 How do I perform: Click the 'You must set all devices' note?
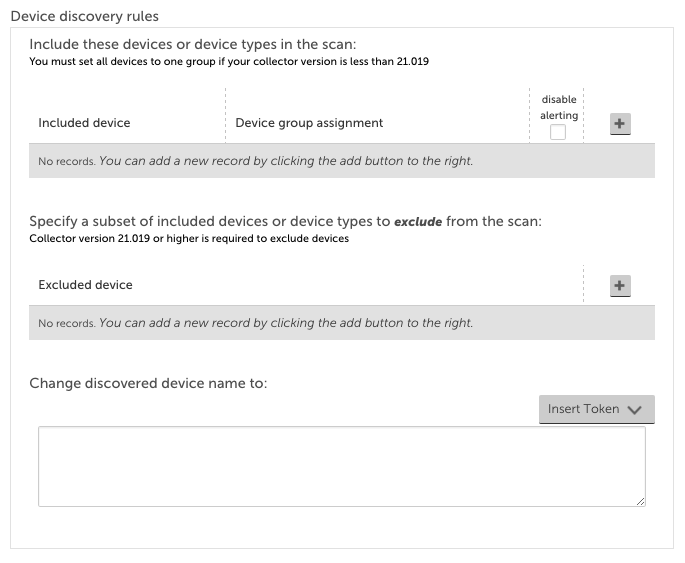229,62
